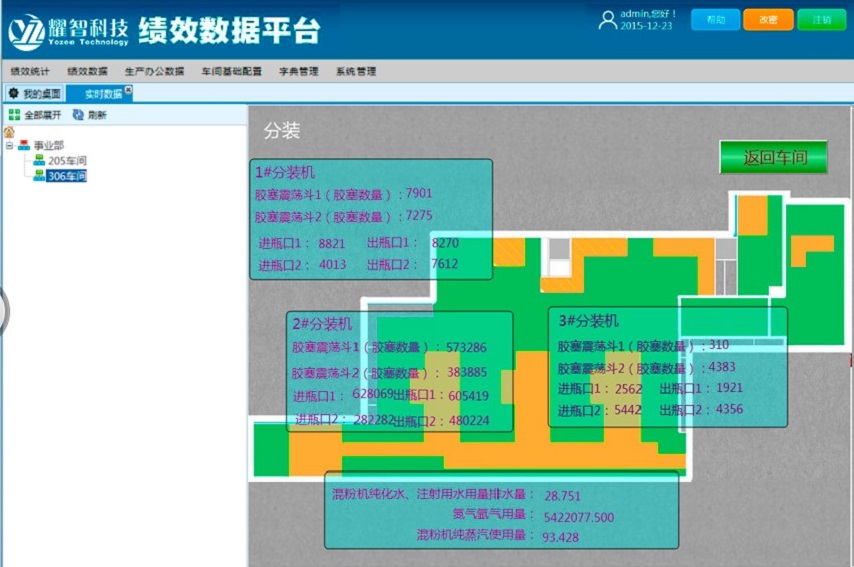Click the 205车间 workshop node icon
The height and width of the screenshot is (567, 854).
(x=39, y=160)
